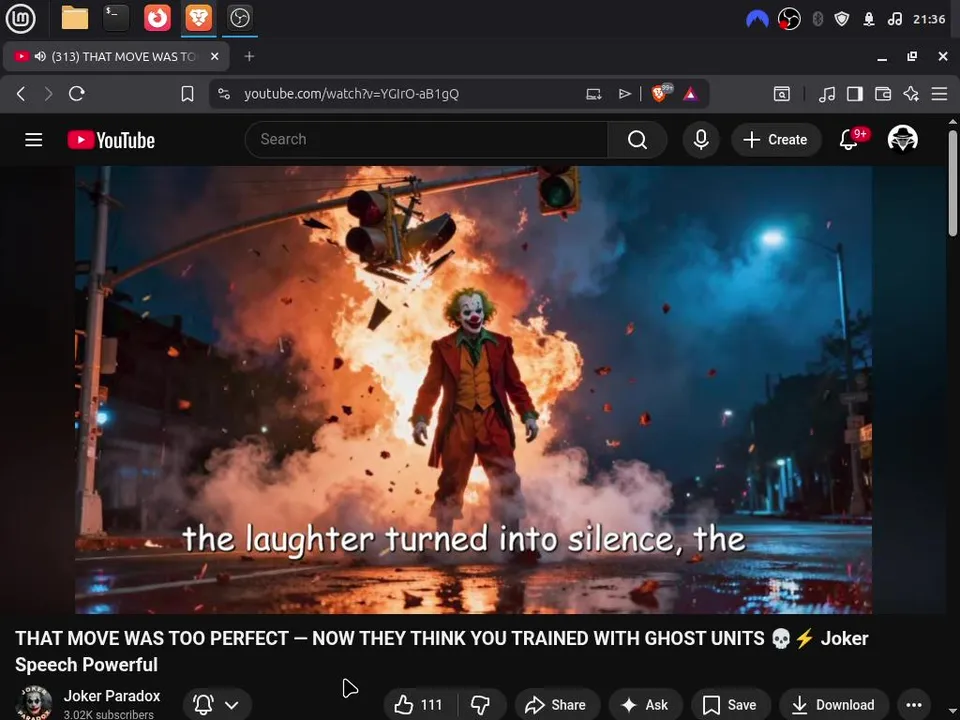Click the Ask button
The image size is (960, 720).
coord(644,705)
